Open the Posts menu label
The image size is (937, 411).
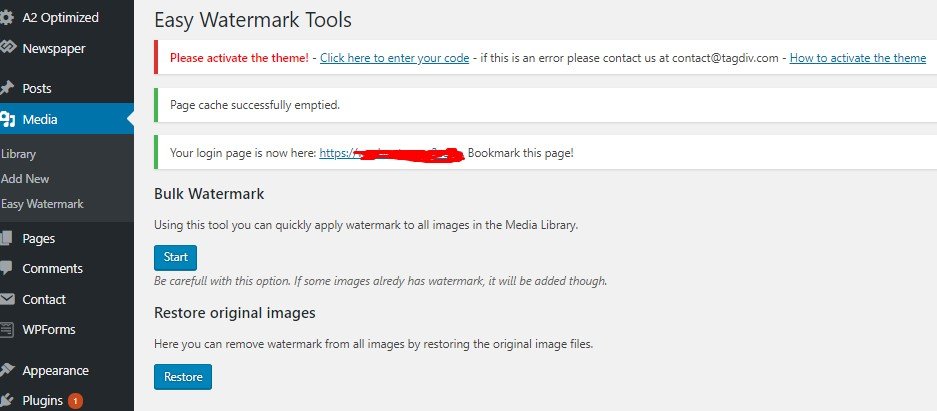tap(37, 89)
